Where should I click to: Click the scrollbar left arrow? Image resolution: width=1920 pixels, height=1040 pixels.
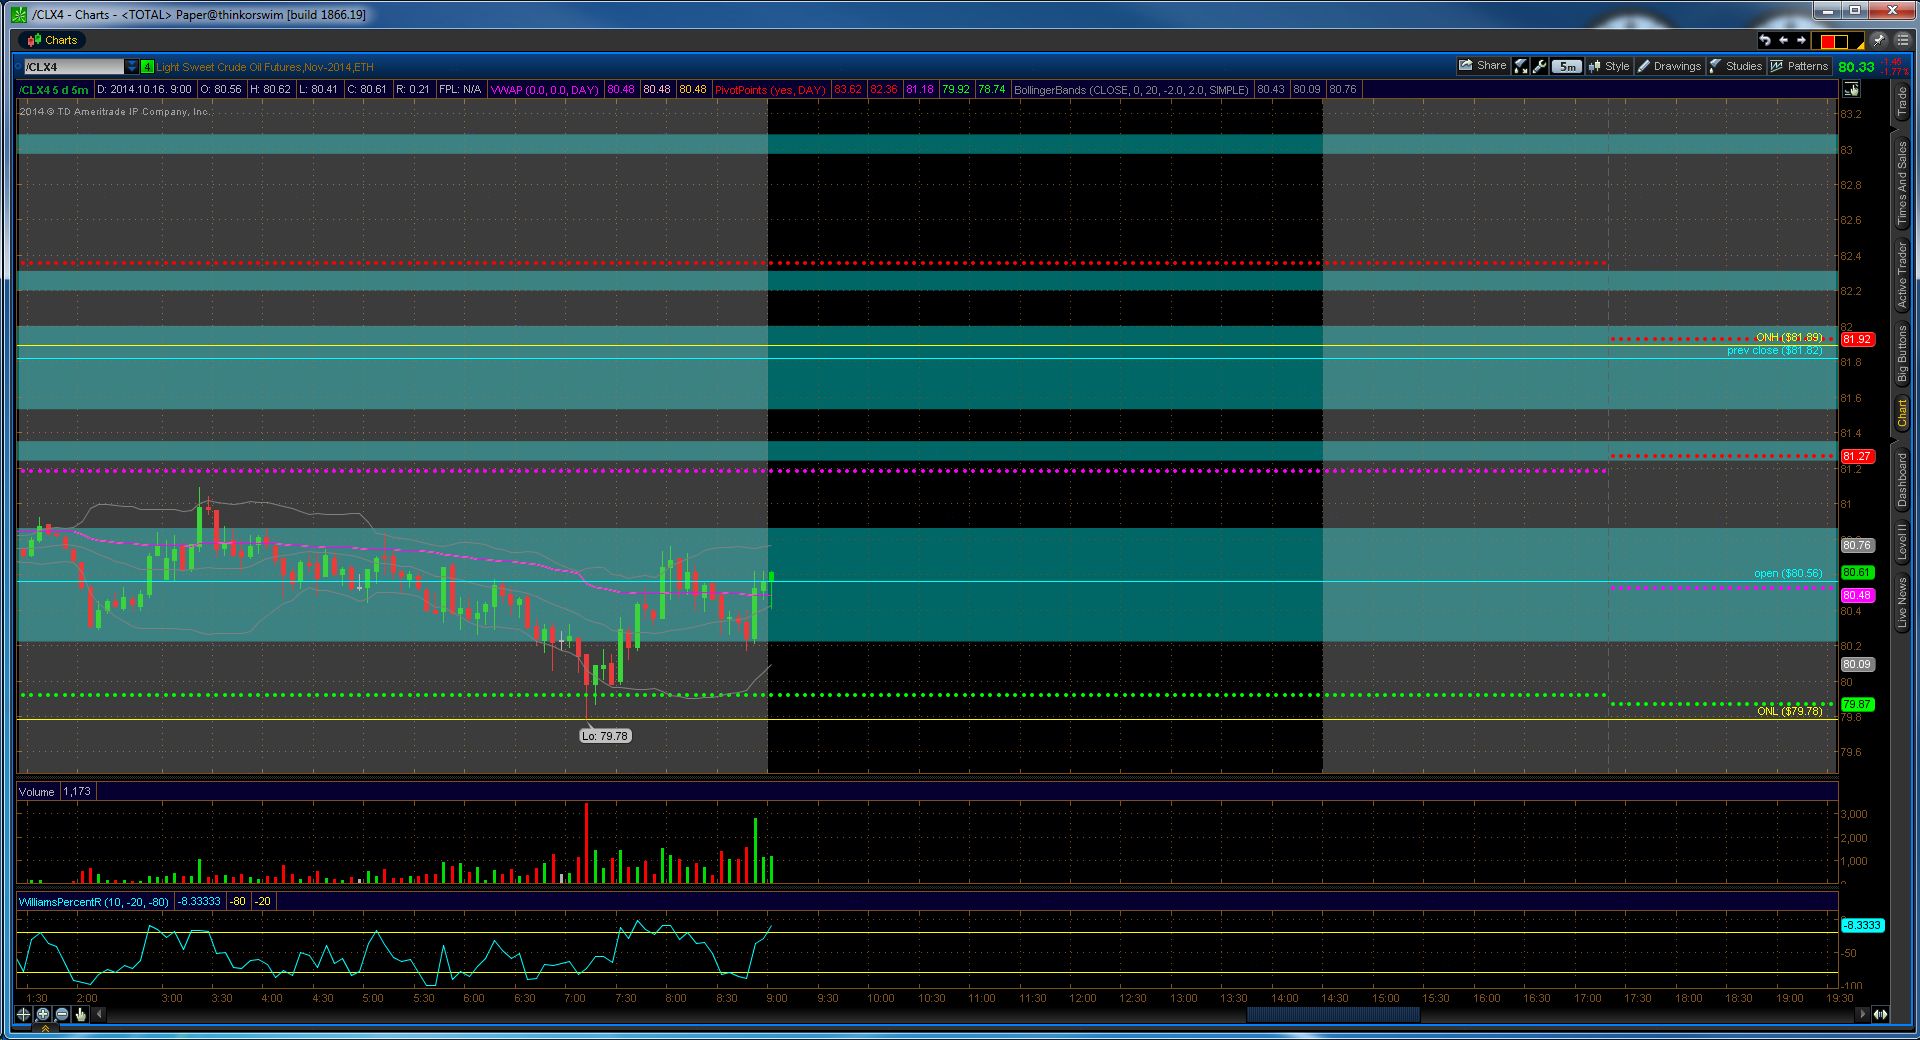pyautogui.click(x=99, y=1014)
